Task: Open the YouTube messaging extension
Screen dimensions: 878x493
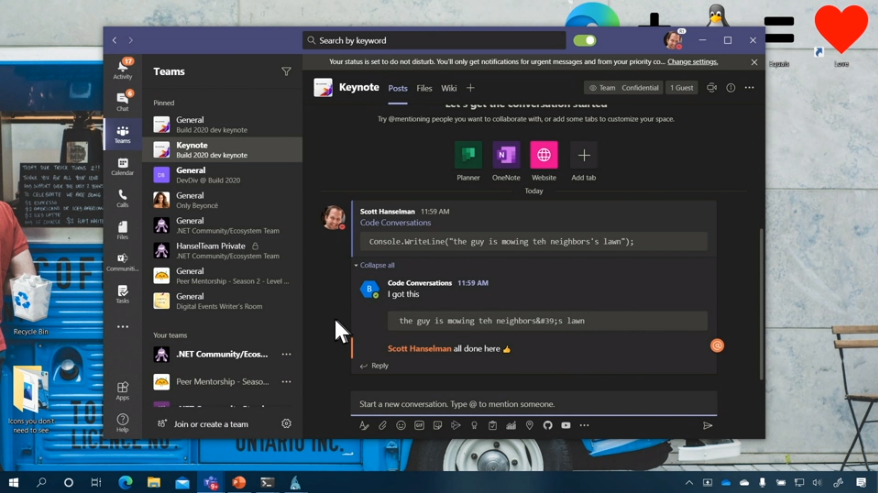Action: pyautogui.click(x=566, y=425)
